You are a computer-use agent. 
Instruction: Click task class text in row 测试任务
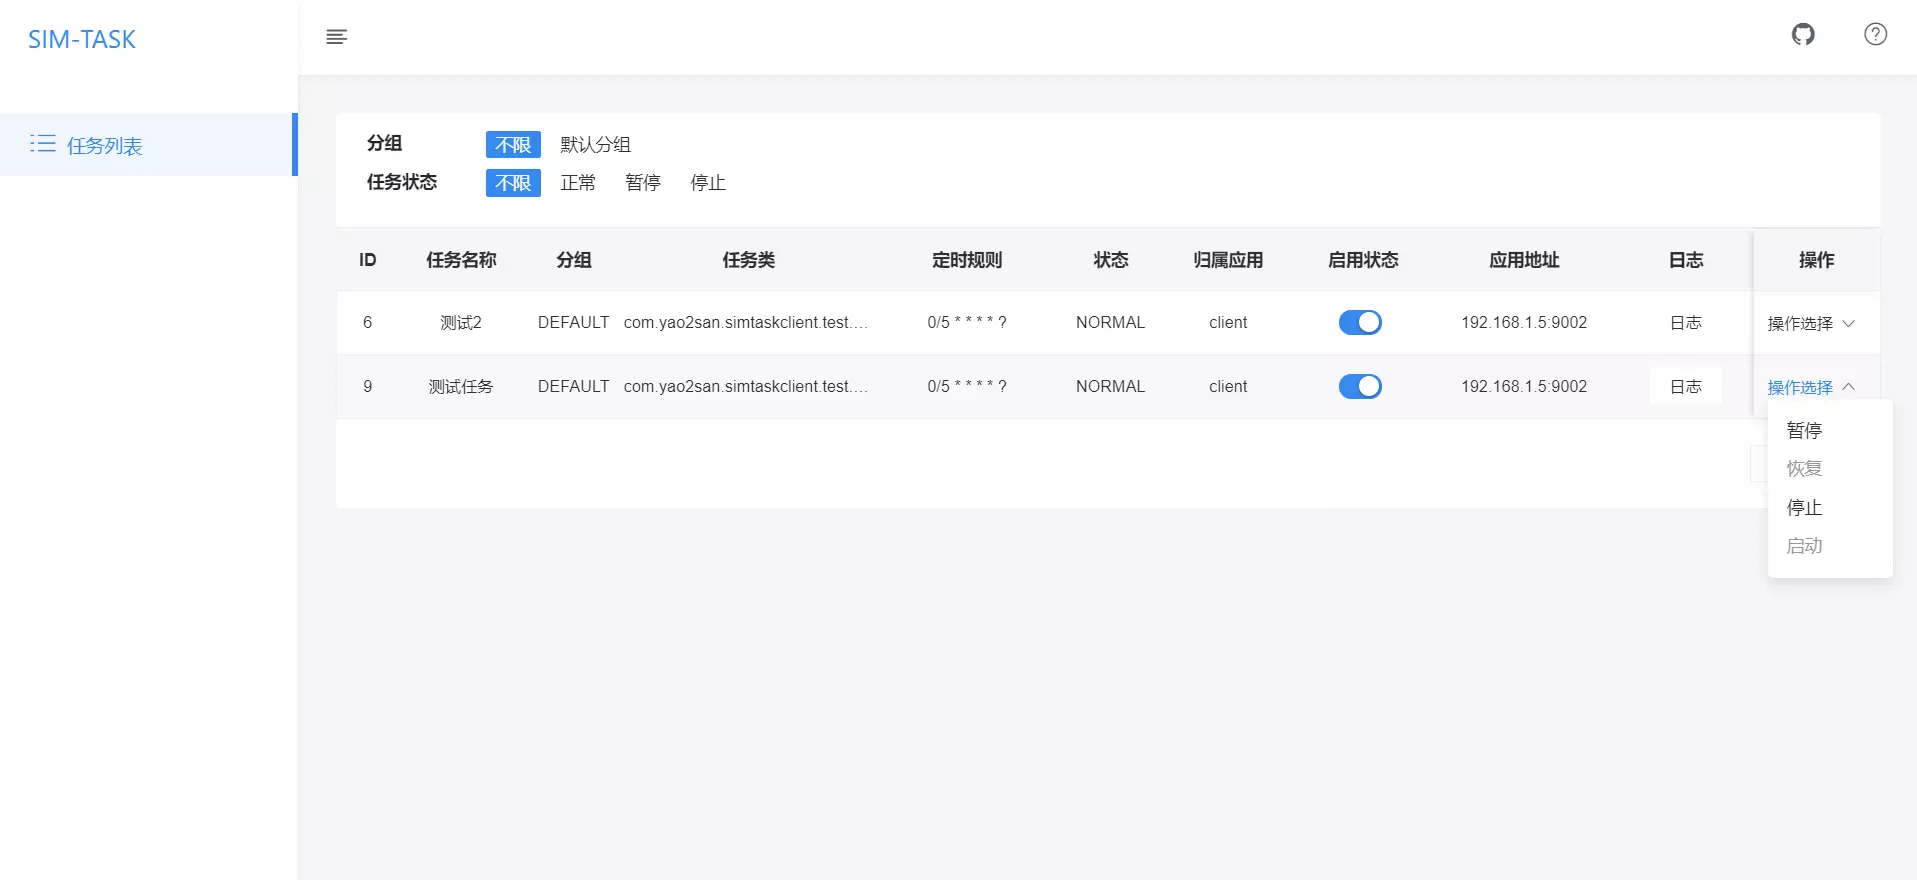(746, 386)
